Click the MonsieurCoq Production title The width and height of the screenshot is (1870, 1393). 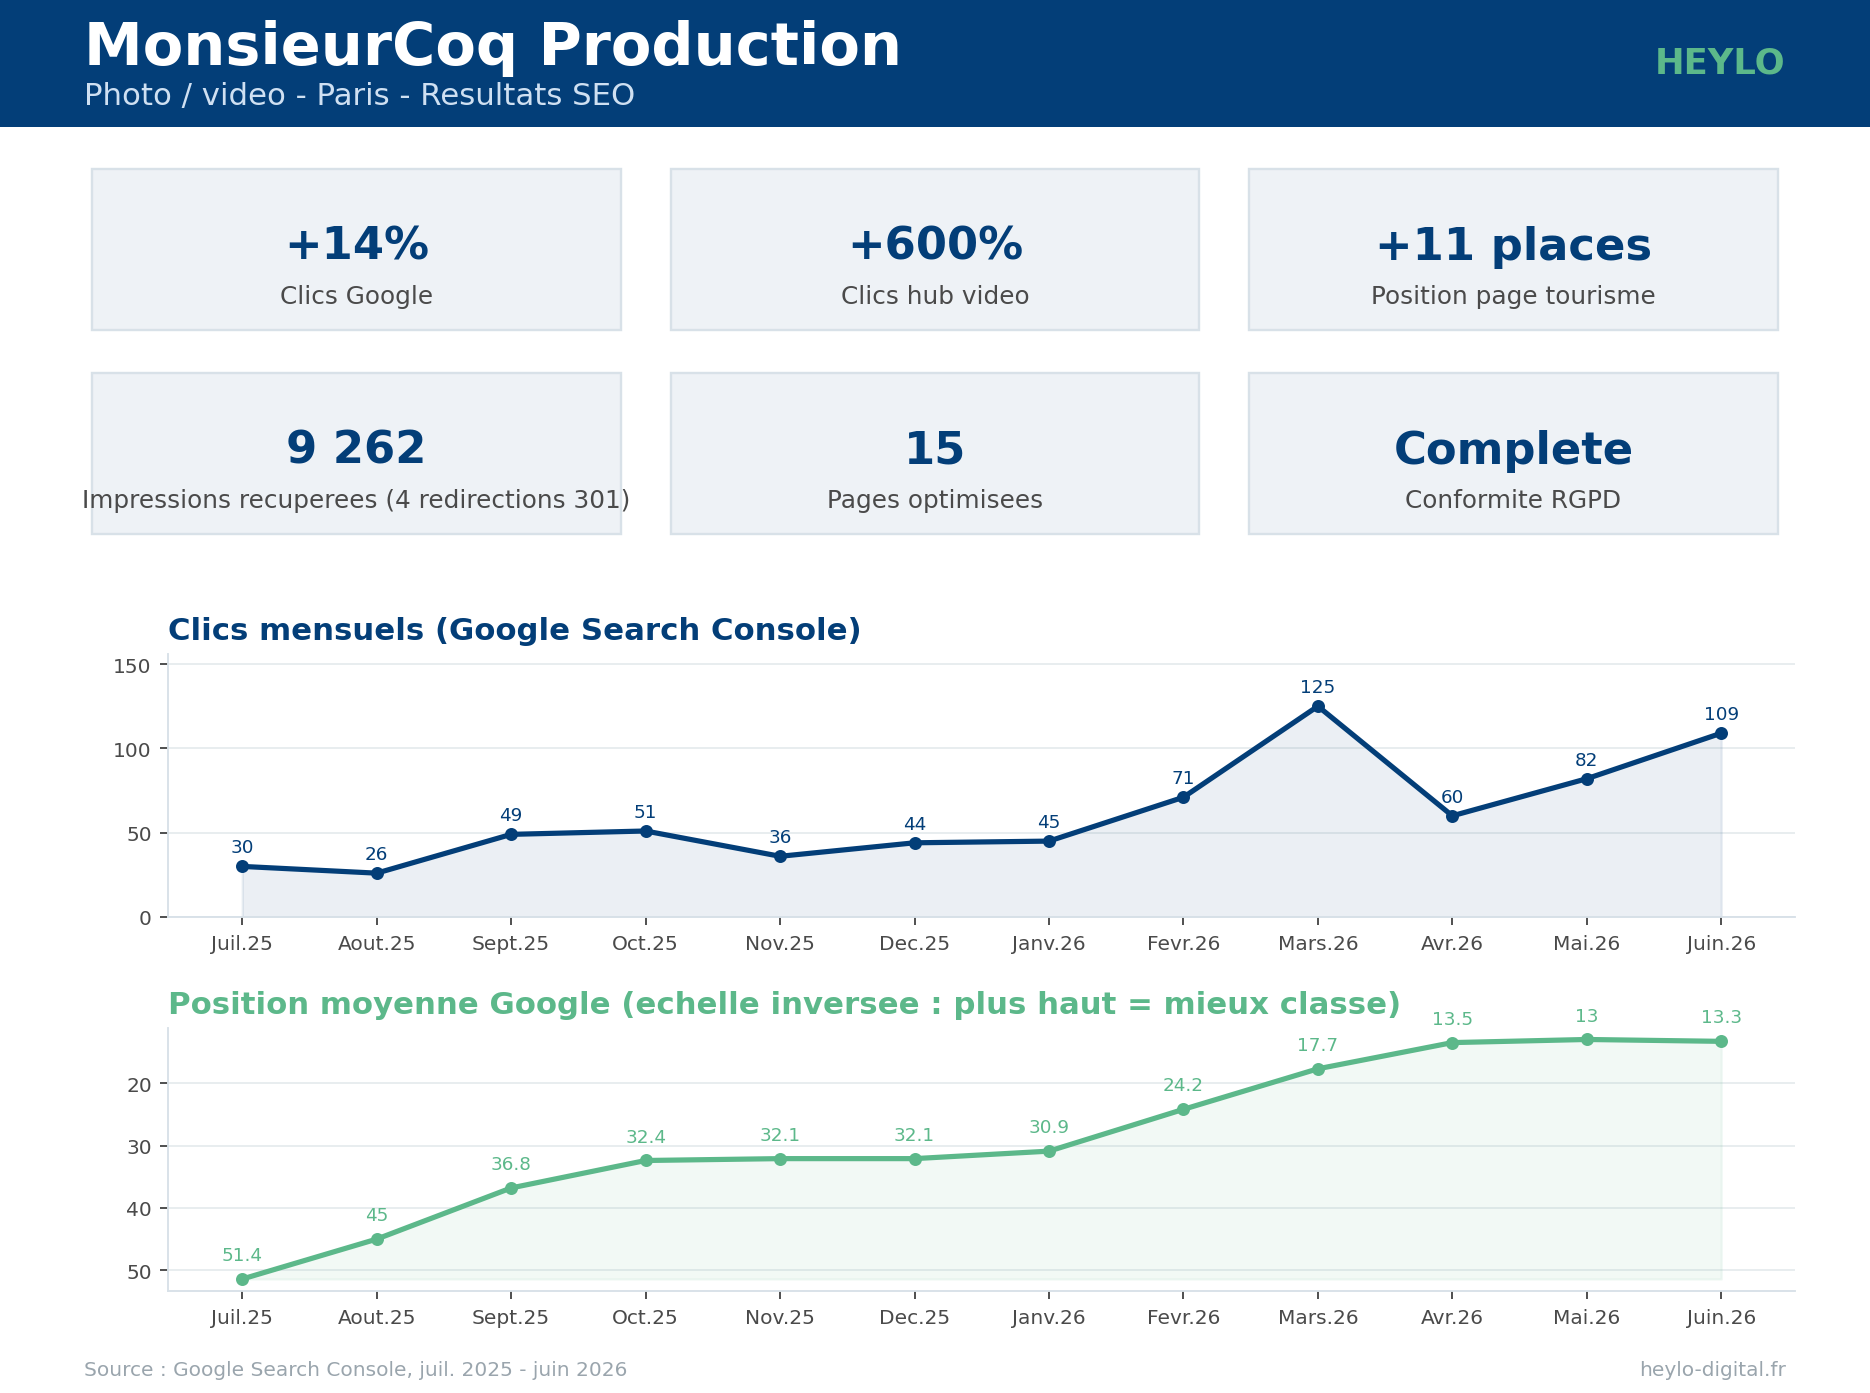click(x=492, y=46)
